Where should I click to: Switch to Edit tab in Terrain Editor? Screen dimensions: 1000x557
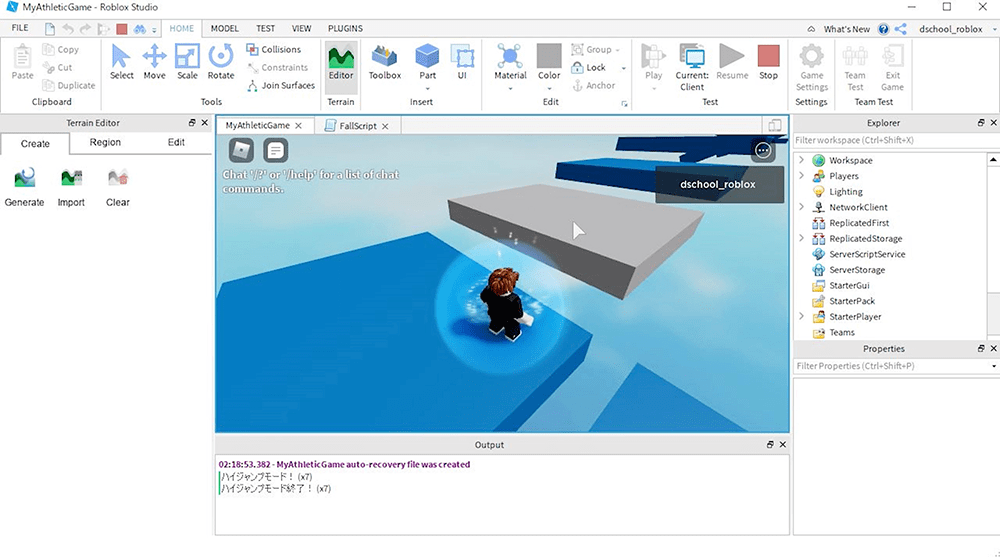tap(176, 142)
